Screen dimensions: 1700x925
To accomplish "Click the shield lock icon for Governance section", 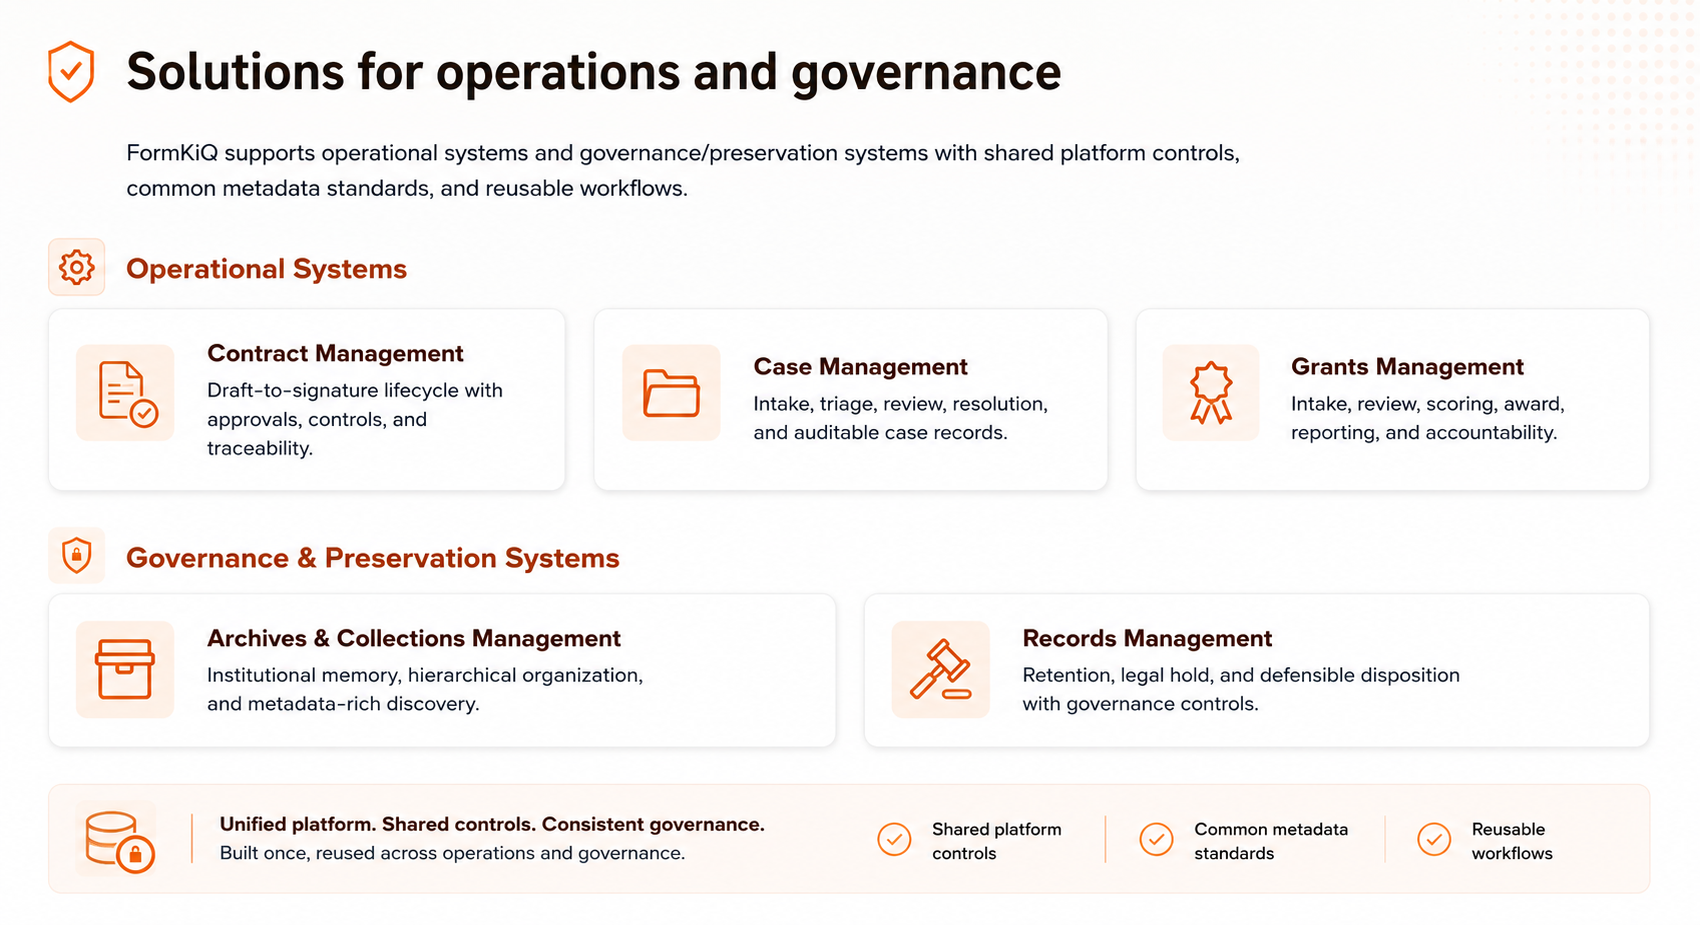I will click(x=77, y=555).
